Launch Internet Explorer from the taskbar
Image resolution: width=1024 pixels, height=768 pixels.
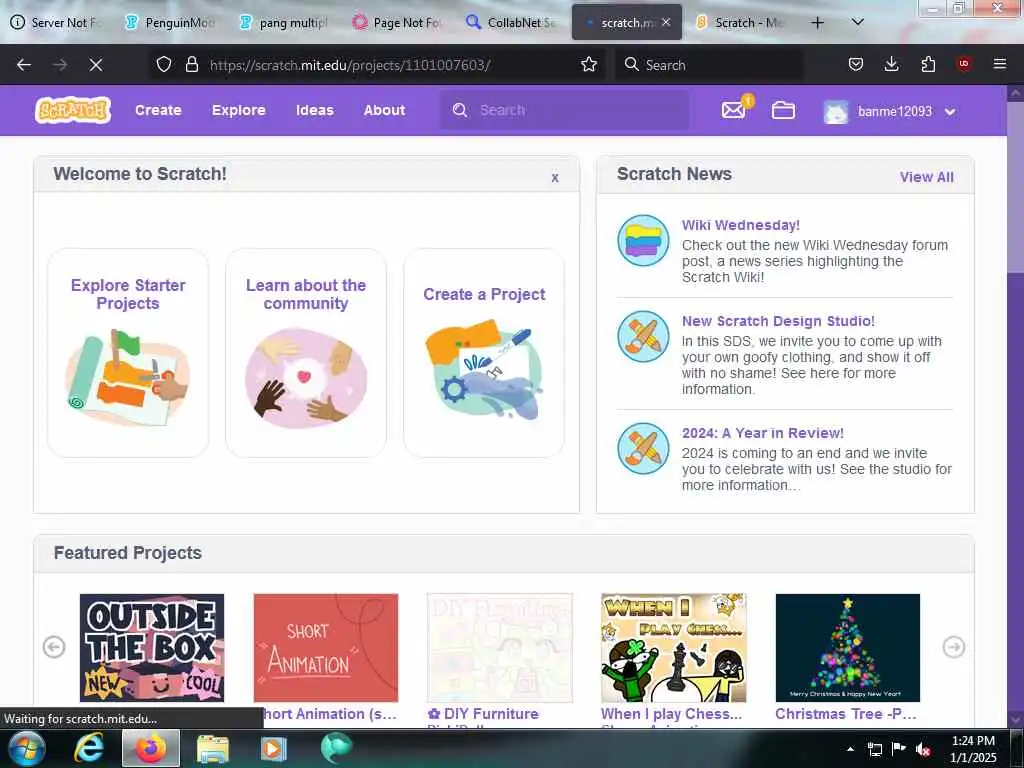88,748
